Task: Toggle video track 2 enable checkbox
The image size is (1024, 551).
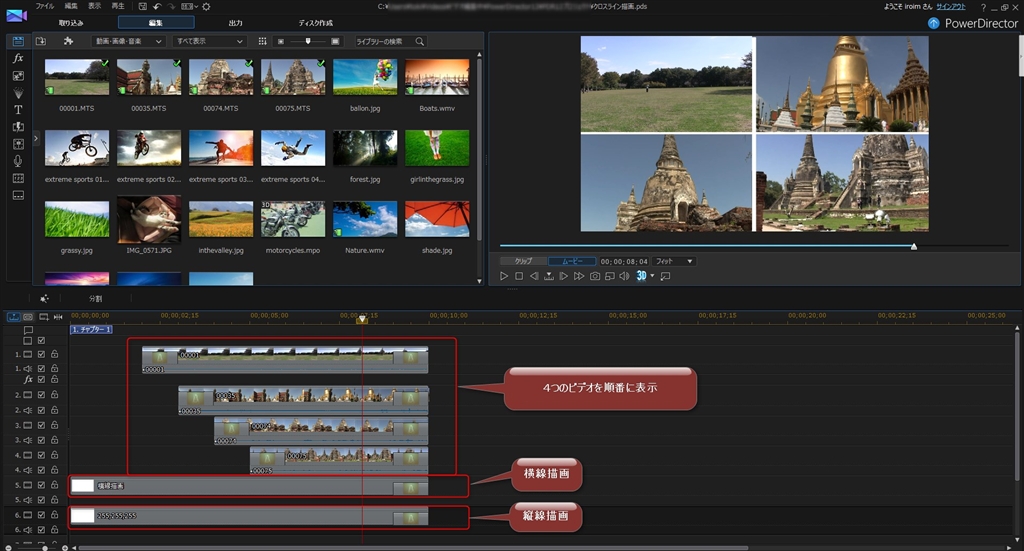Action: coord(41,395)
